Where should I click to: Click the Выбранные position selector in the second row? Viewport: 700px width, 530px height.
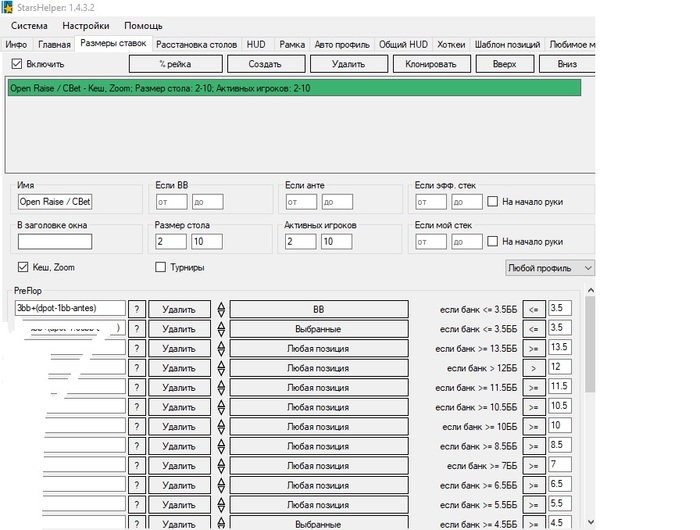(x=318, y=328)
